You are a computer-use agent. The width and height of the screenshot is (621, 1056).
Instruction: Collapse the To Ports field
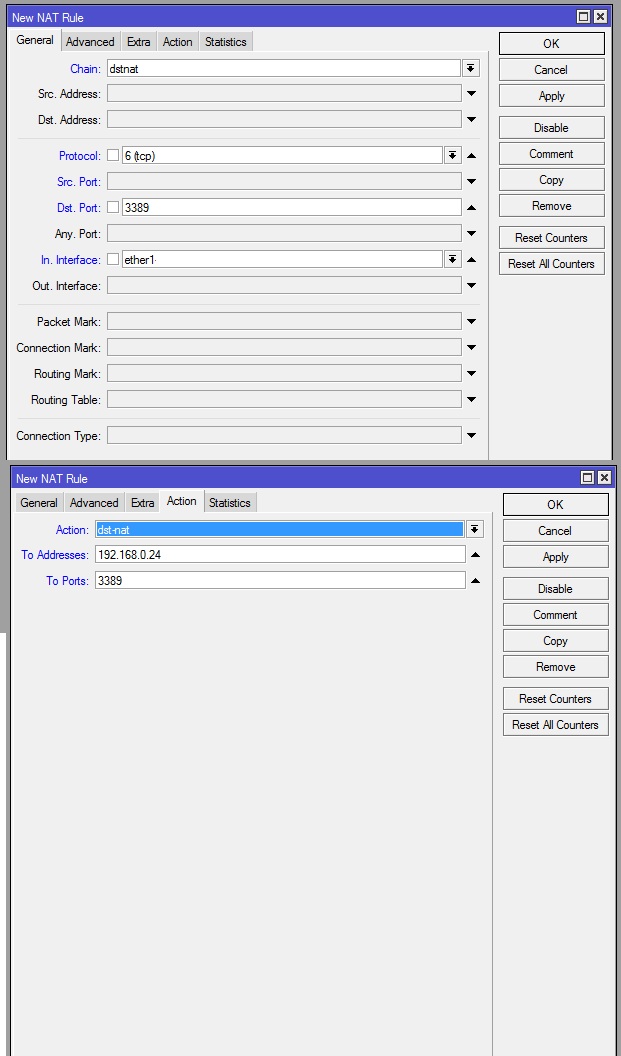tap(476, 581)
